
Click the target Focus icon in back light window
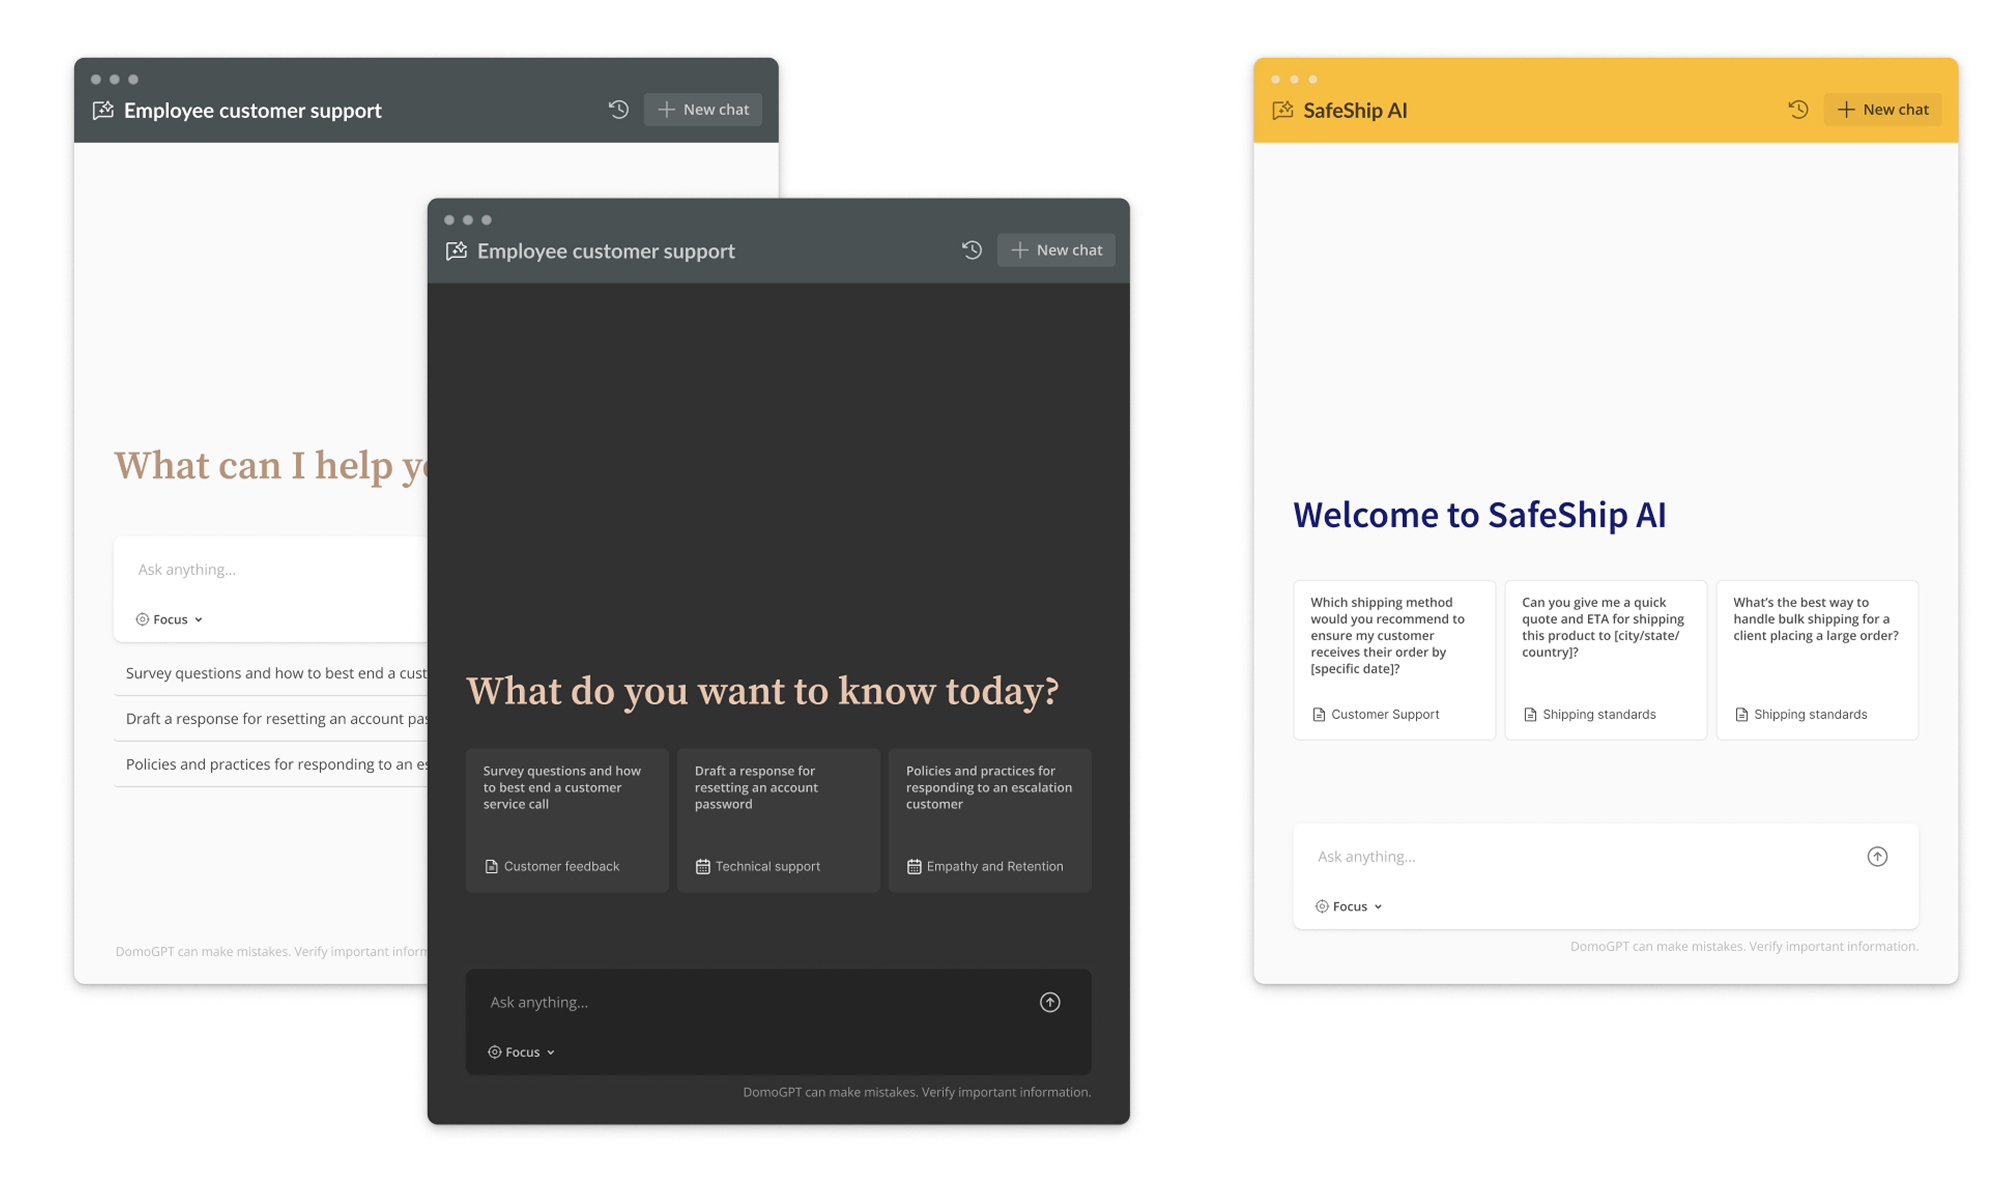(142, 619)
